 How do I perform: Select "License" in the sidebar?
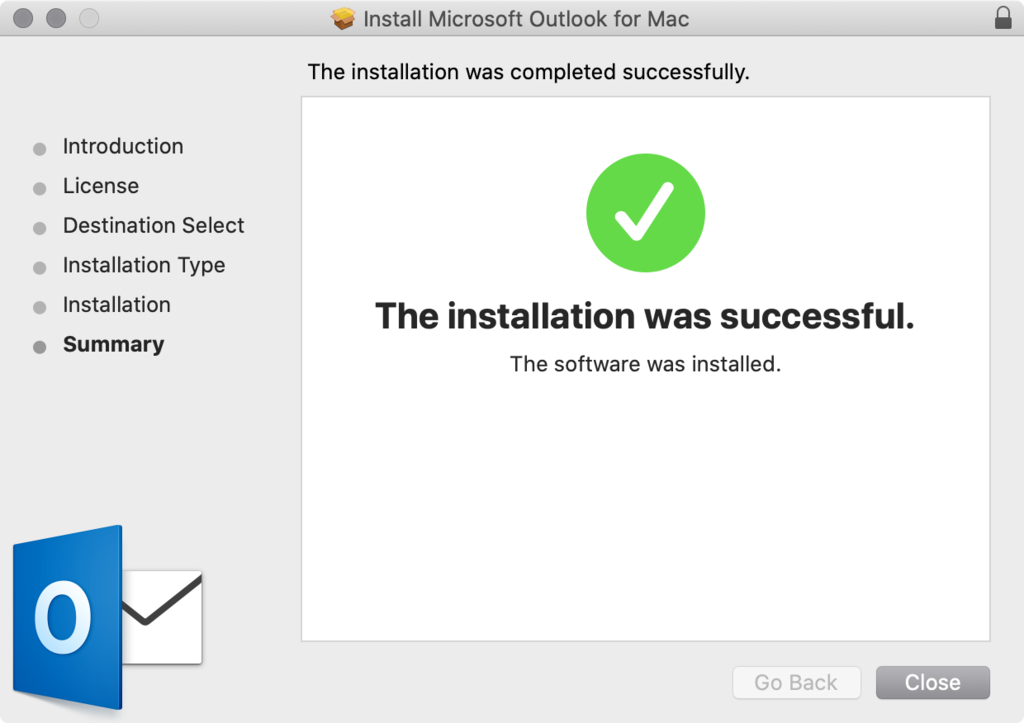point(100,187)
